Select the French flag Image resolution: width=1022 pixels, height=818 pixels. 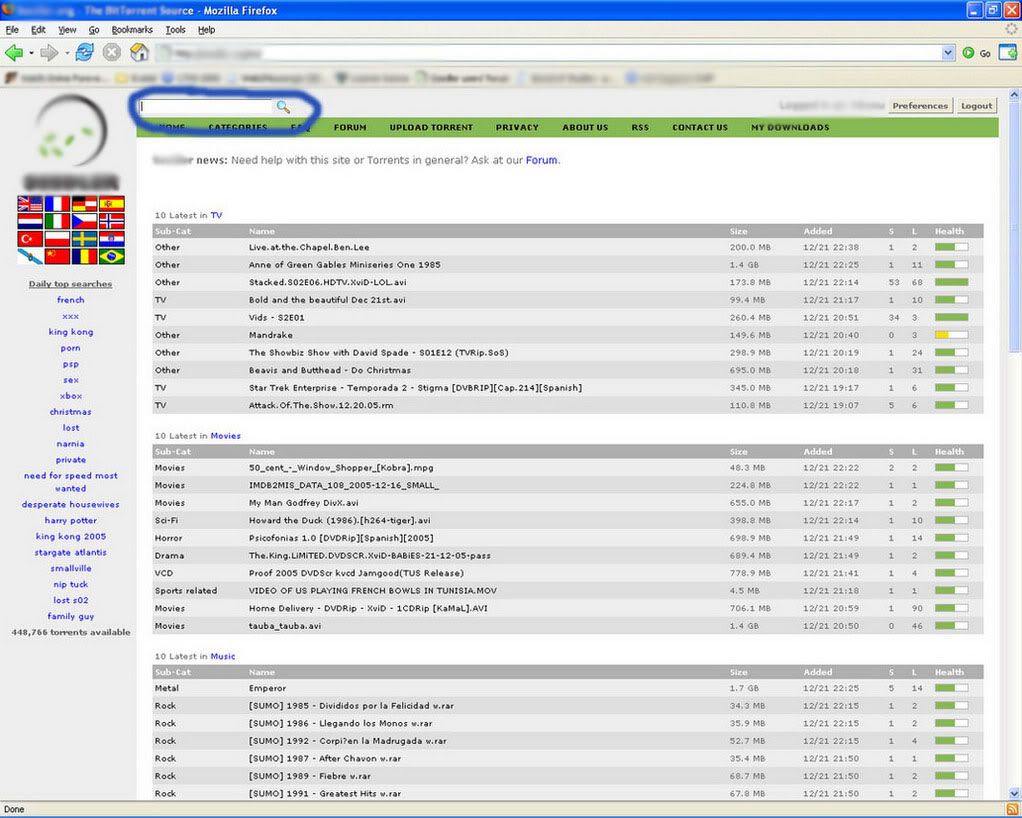tap(57, 204)
